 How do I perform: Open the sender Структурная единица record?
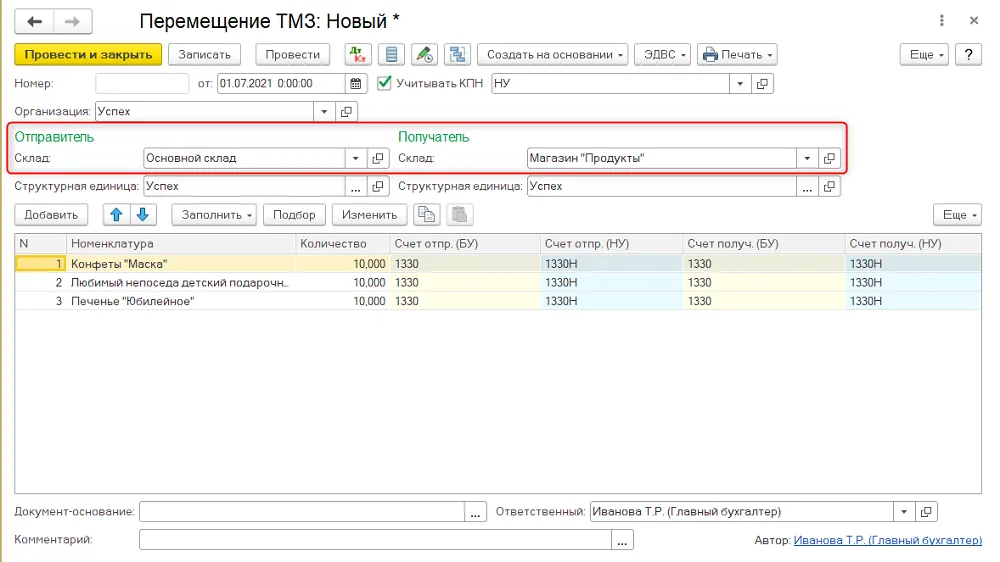tap(378, 186)
